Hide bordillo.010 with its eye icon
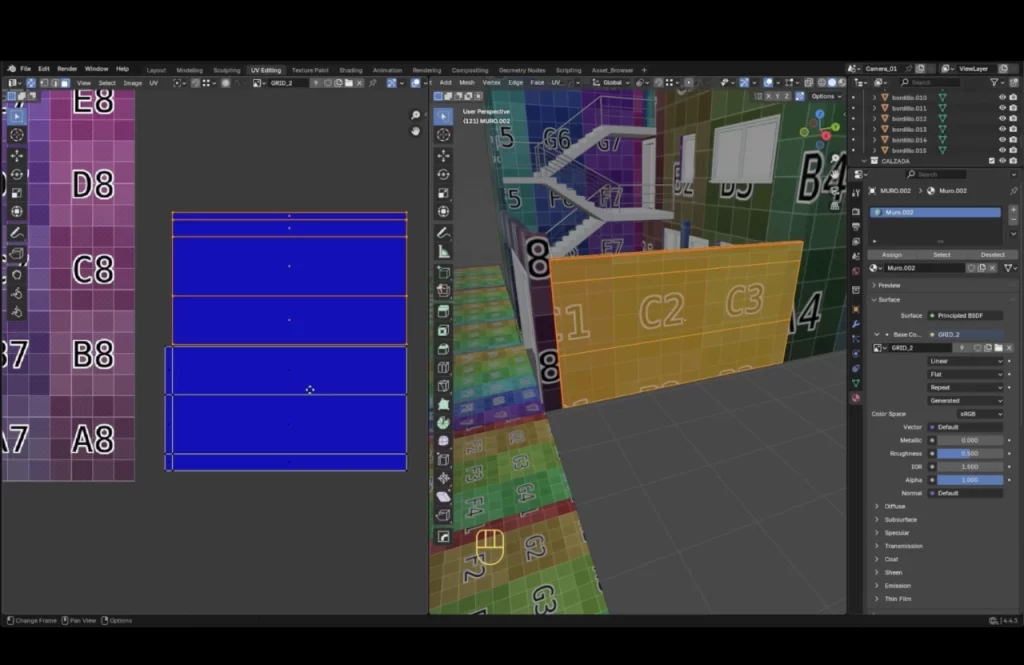Image resolution: width=1024 pixels, height=665 pixels. tap(1002, 98)
